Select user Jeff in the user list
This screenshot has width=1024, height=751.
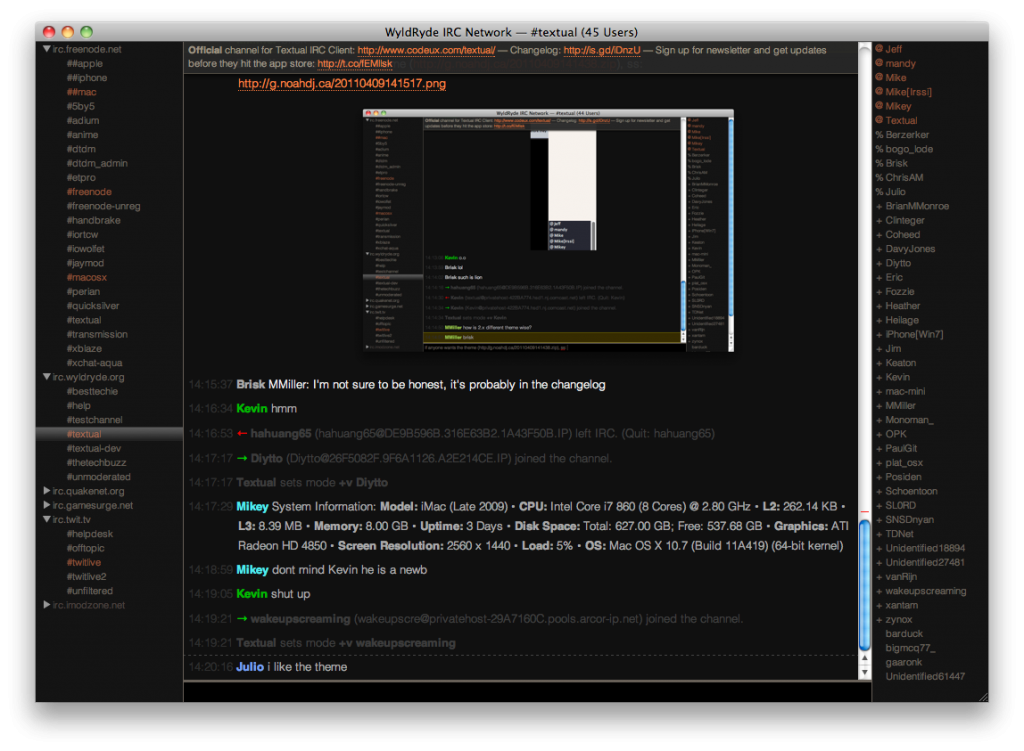[893, 49]
